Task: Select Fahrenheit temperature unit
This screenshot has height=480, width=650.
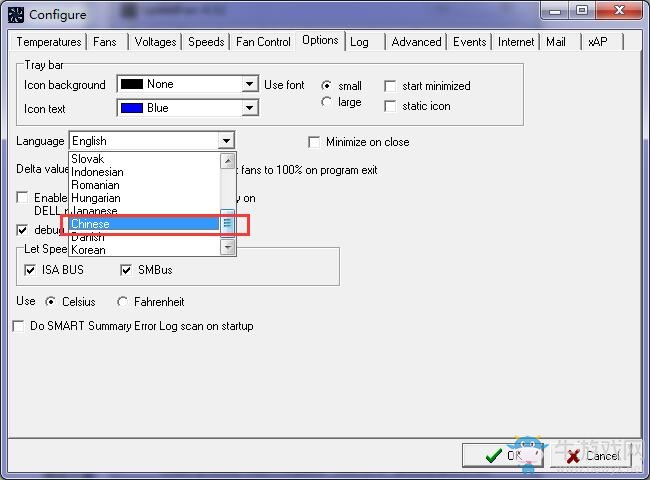Action: point(122,301)
